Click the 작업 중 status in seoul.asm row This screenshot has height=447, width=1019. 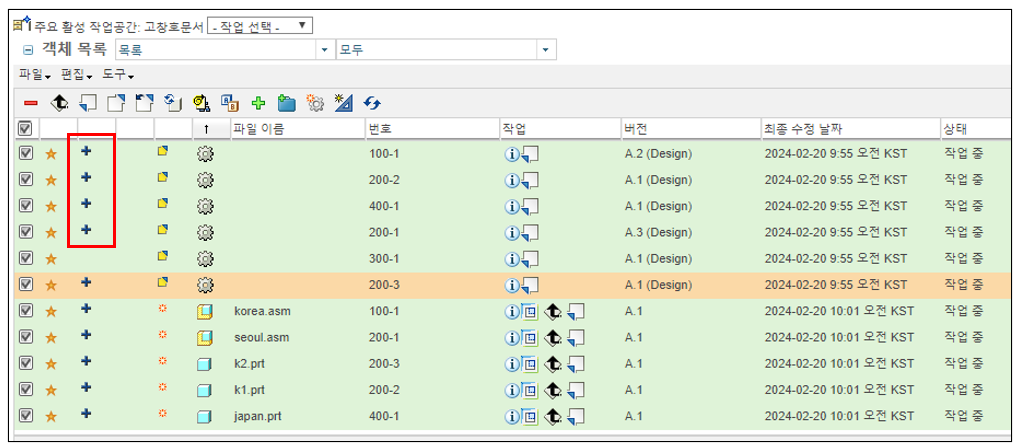coord(963,338)
